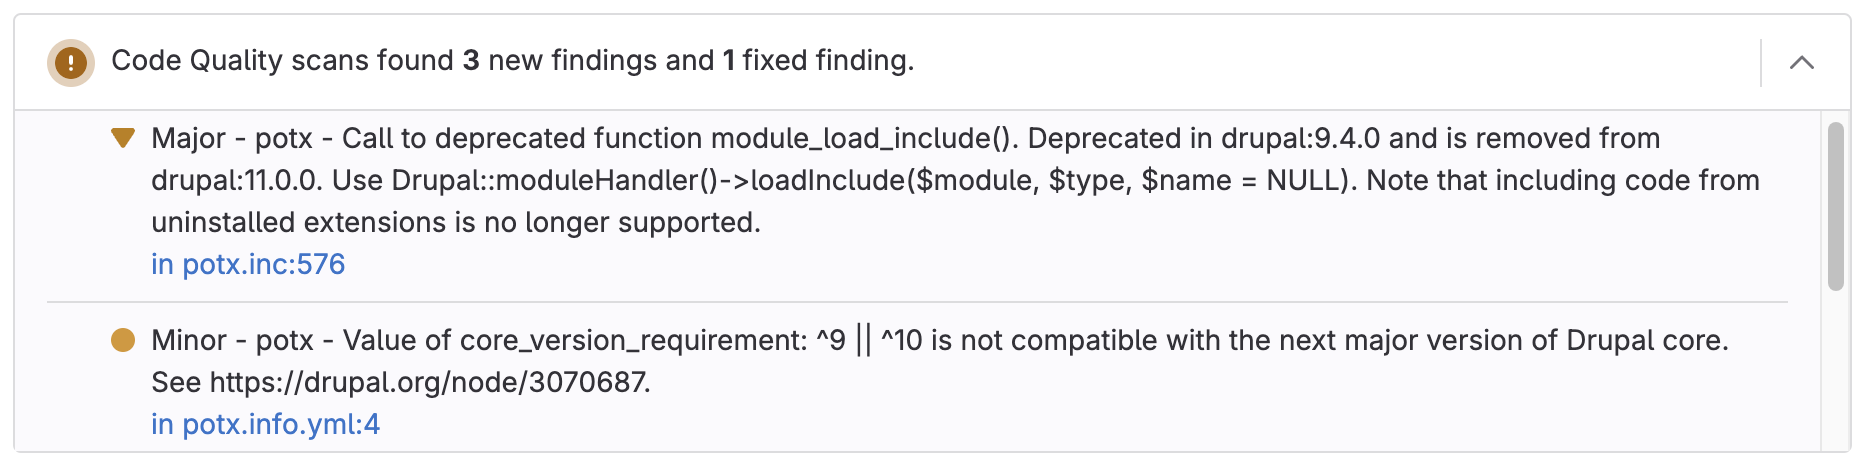Collapse the Code Quality findings panel
Image resolution: width=1870 pixels, height=464 pixels.
[1801, 63]
